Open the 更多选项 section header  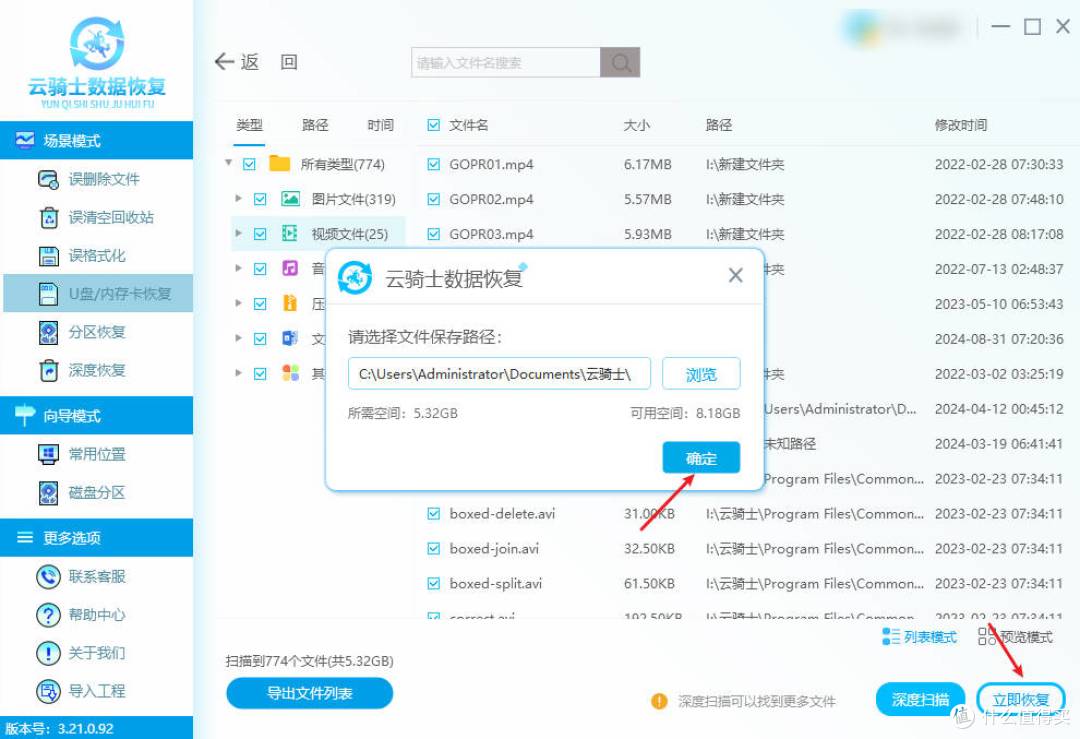(x=96, y=538)
